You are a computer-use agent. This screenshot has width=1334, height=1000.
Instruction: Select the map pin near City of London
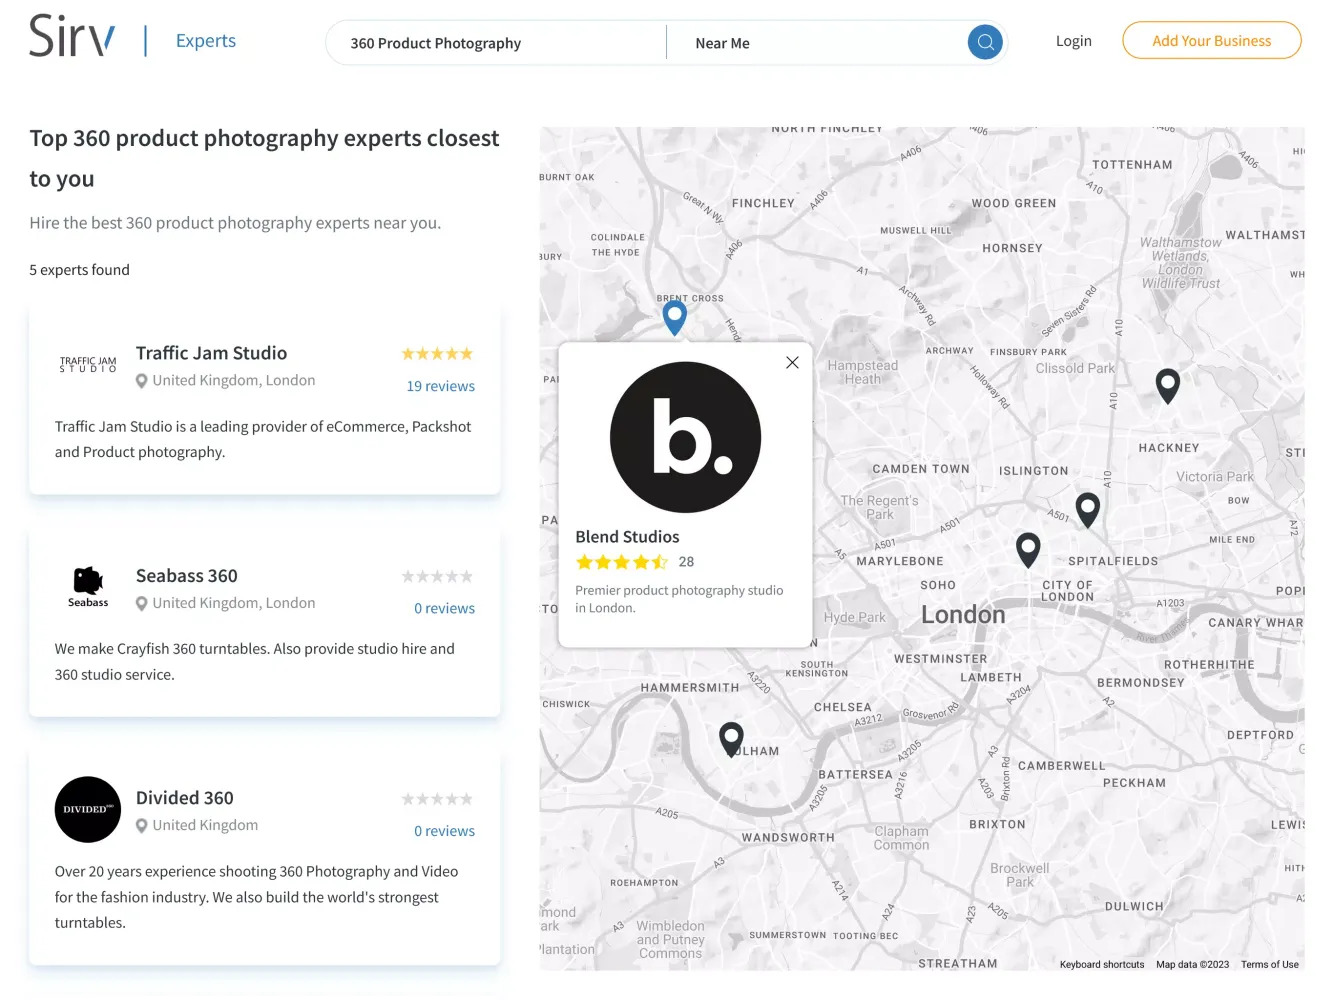pos(1028,549)
